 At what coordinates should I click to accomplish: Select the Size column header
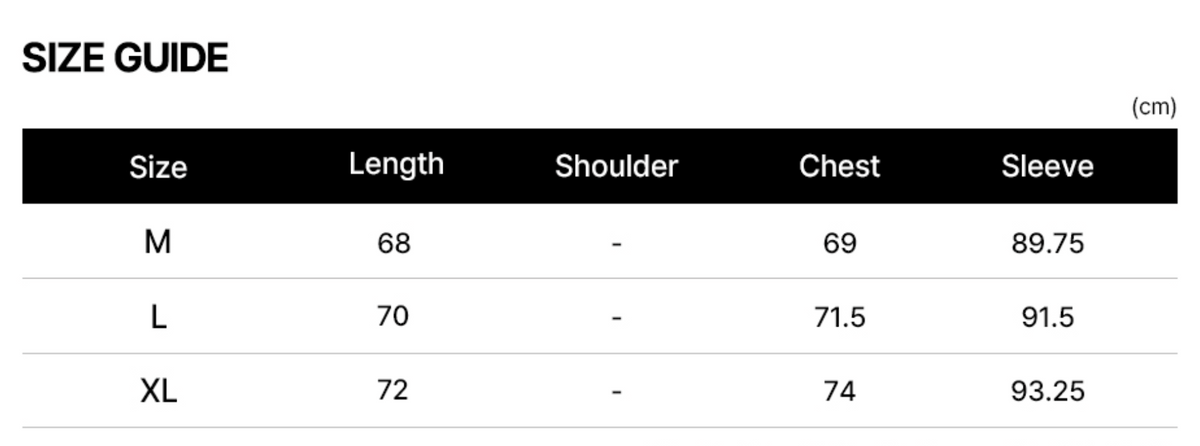coord(158,167)
